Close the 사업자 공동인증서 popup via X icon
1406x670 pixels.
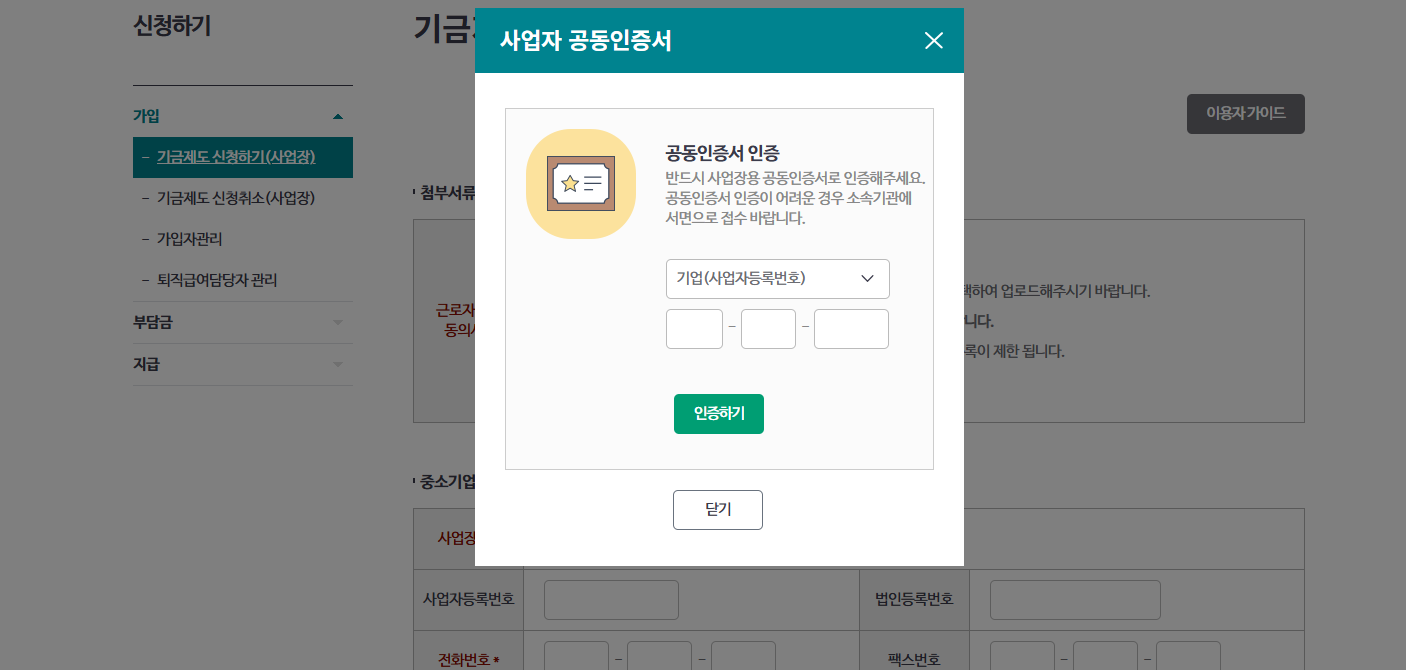(934, 41)
